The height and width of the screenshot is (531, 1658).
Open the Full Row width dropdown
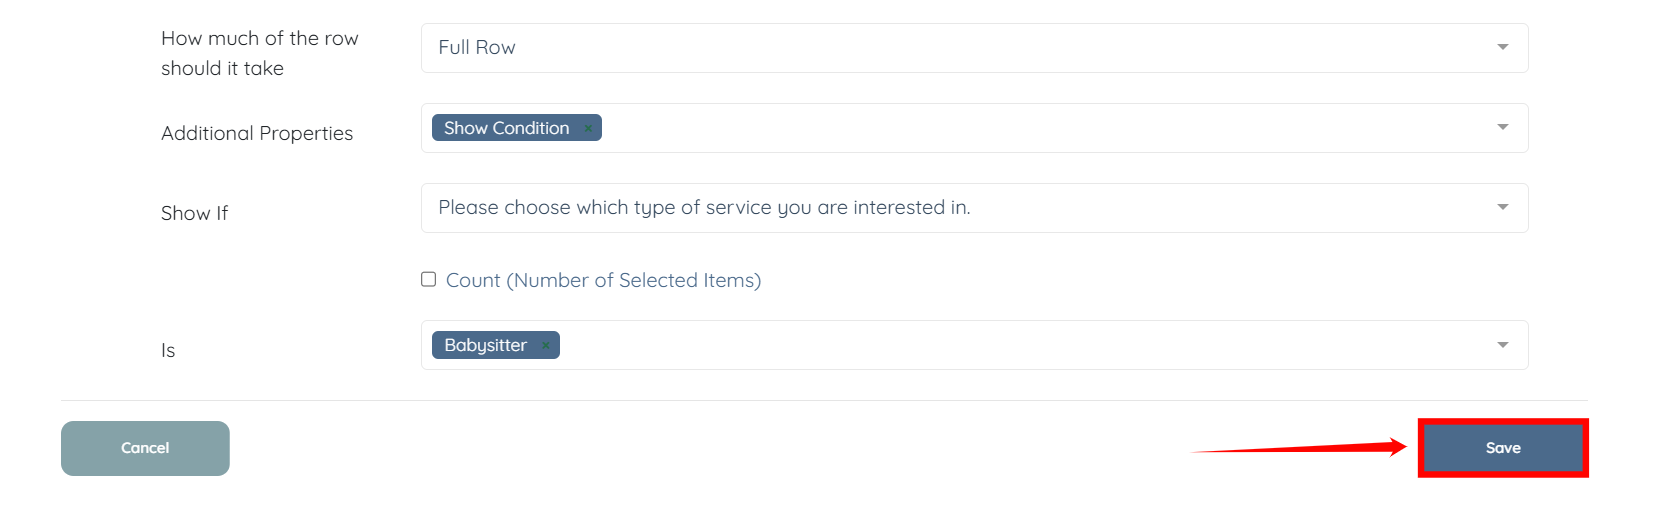tap(960, 48)
